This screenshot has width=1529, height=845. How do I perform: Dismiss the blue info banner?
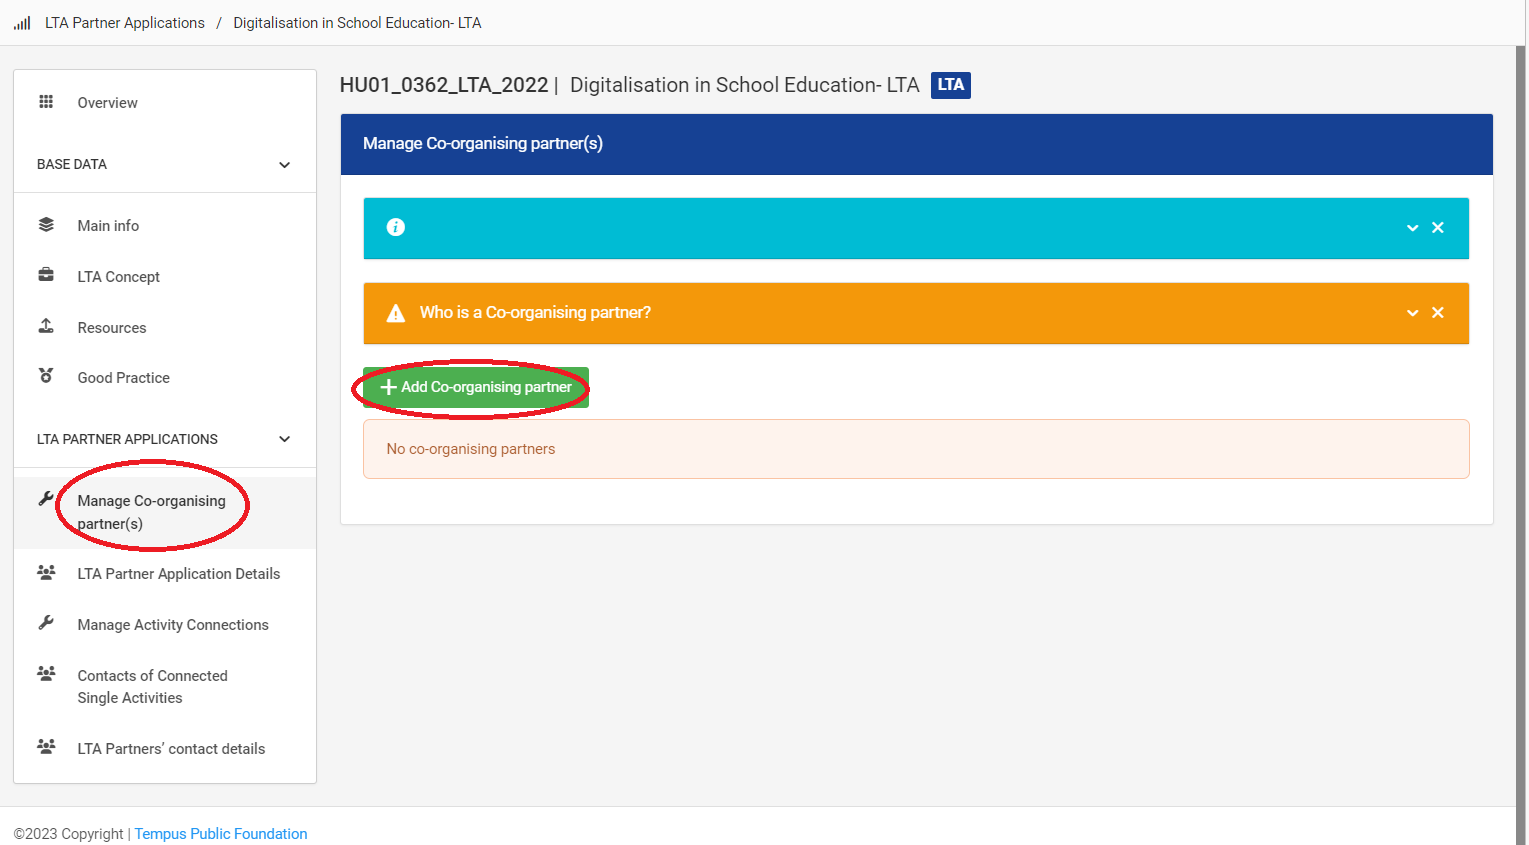coord(1438,228)
